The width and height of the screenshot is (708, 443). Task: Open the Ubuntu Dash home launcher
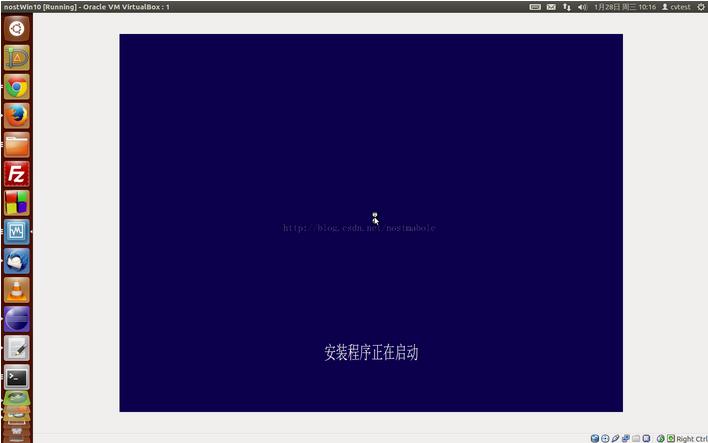17,28
